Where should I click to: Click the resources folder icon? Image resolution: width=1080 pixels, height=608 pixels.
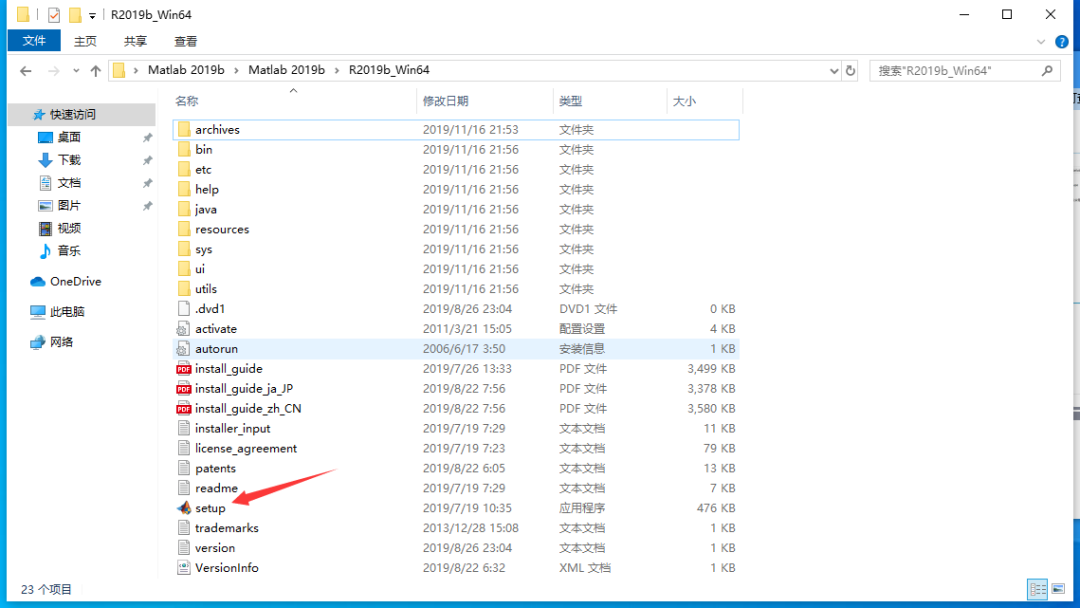(x=184, y=229)
